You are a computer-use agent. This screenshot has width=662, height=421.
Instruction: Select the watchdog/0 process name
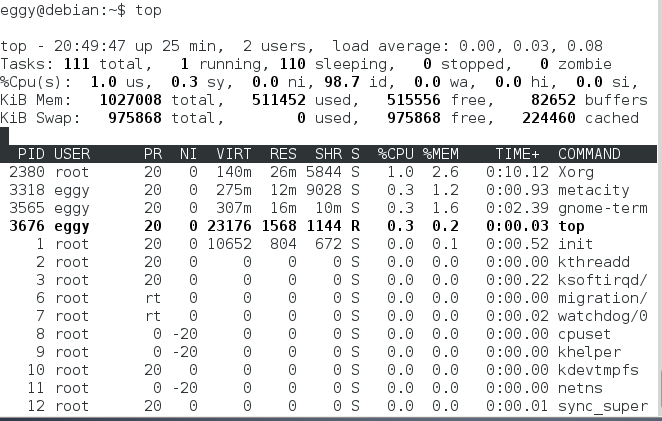(x=603, y=316)
